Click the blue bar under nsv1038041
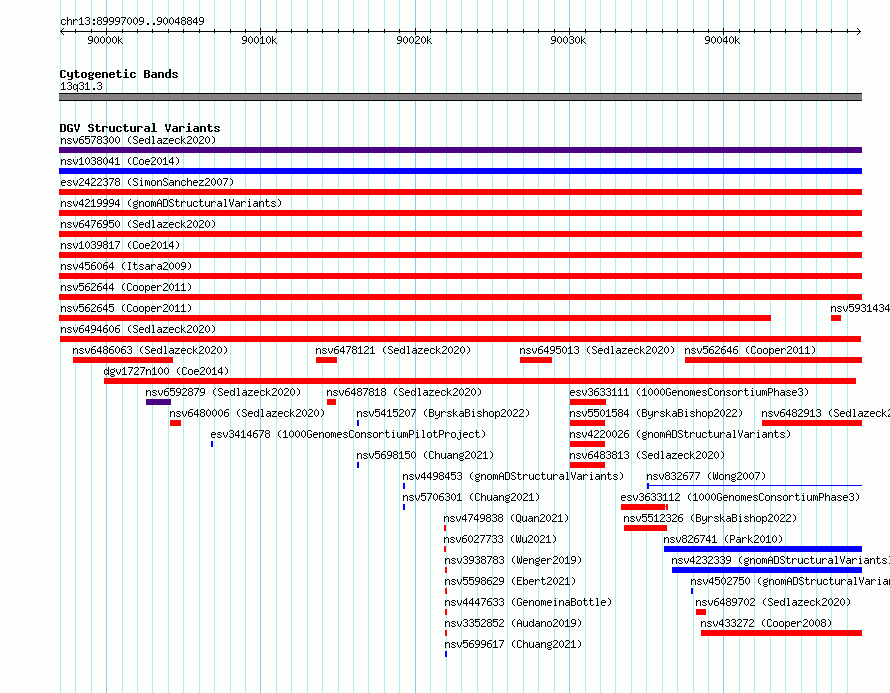Image resolution: width=890 pixels, height=693 pixels. [x=460, y=171]
